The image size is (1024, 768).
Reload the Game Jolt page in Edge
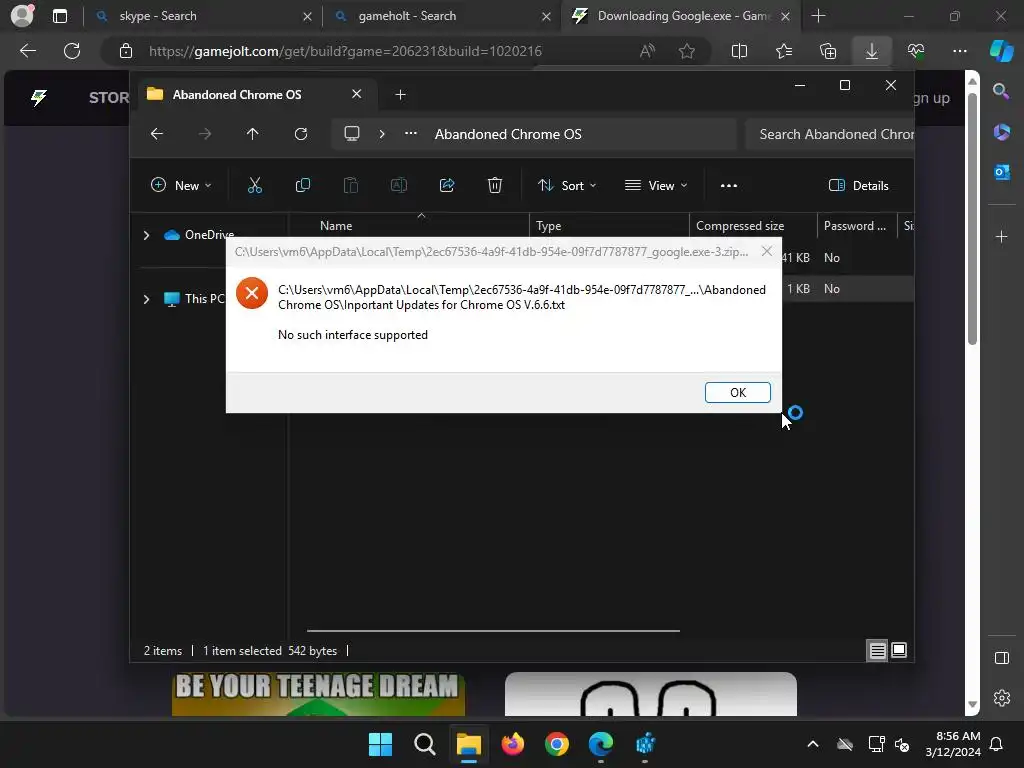tap(72, 51)
